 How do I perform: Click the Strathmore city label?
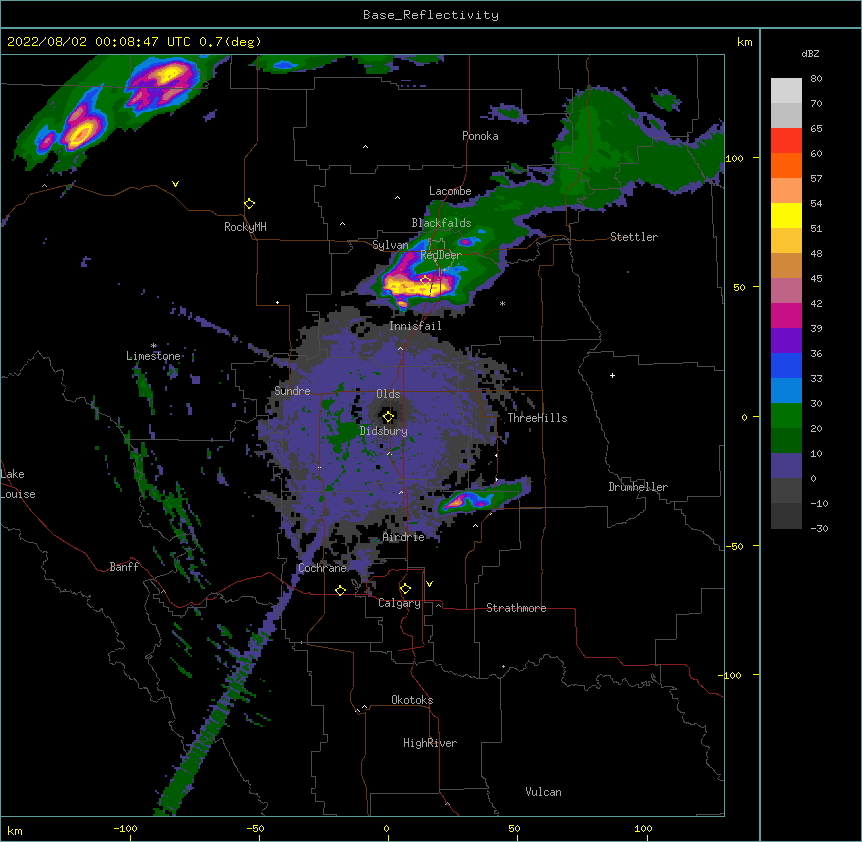516,608
